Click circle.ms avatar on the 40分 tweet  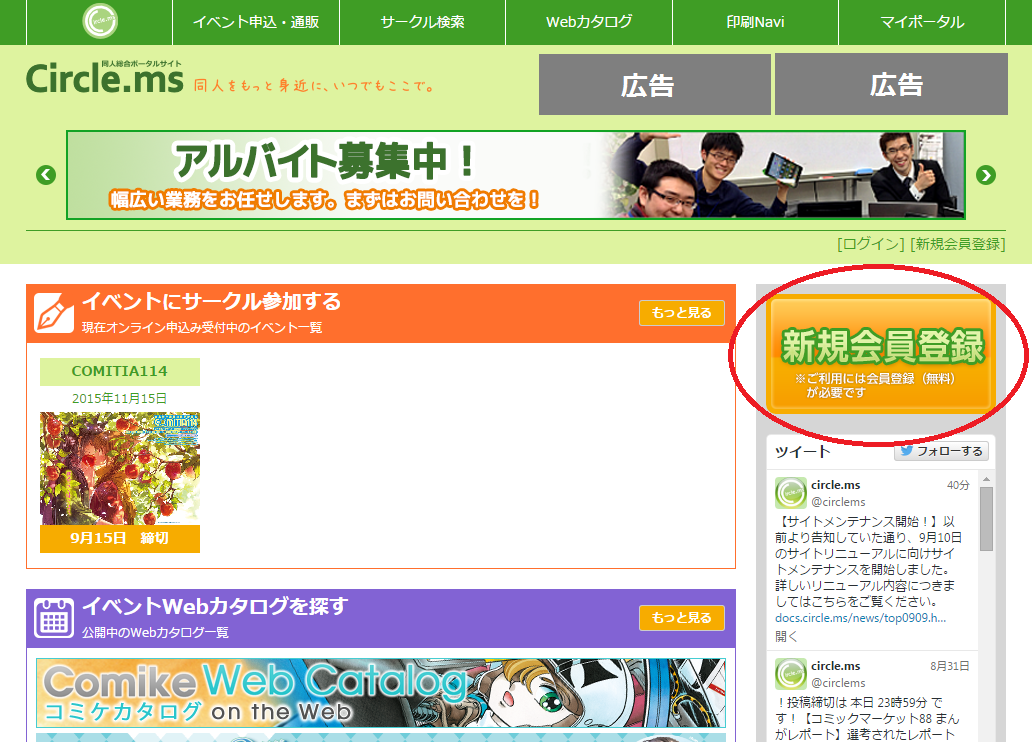pyautogui.click(x=790, y=493)
